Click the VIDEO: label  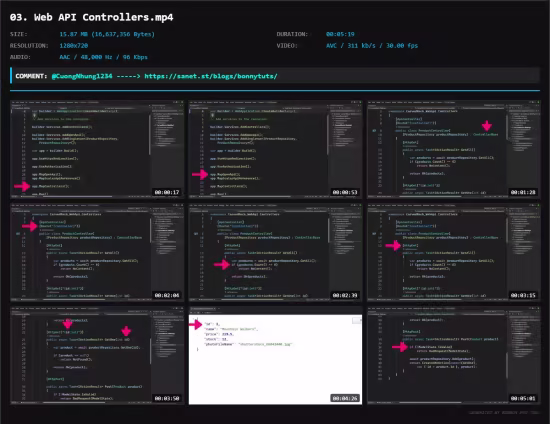click(x=287, y=46)
